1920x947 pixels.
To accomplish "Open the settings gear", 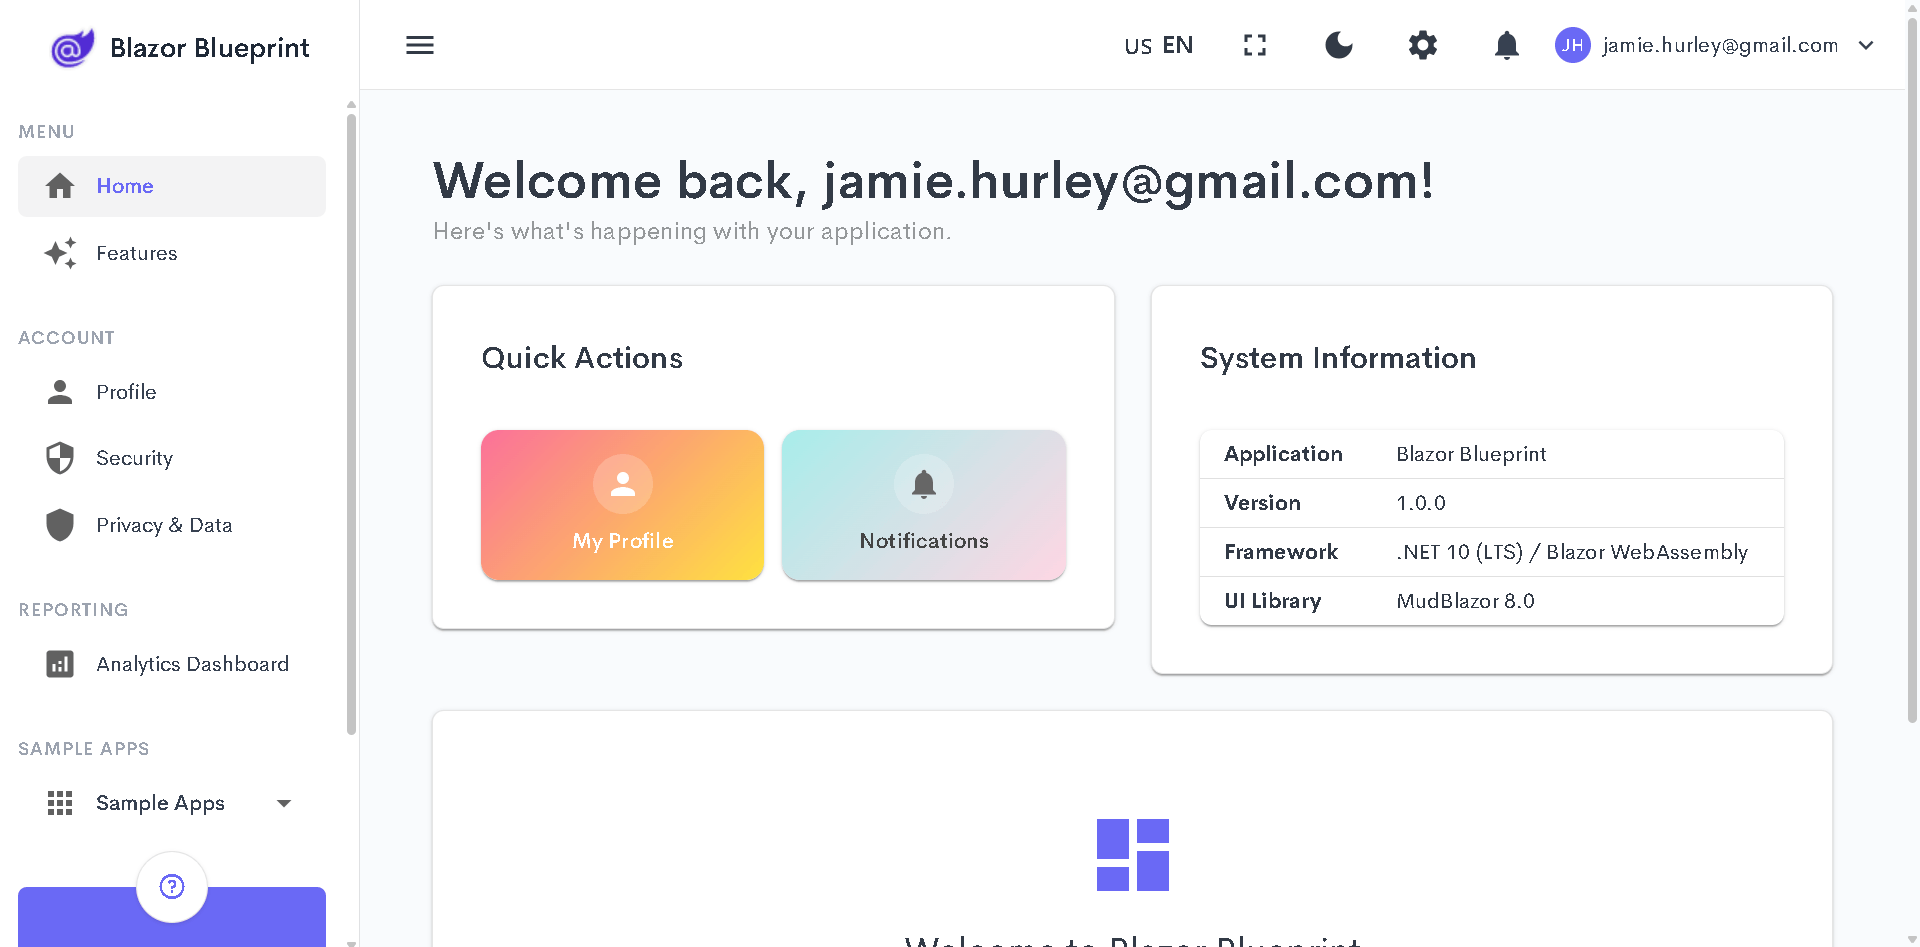I will (x=1422, y=45).
